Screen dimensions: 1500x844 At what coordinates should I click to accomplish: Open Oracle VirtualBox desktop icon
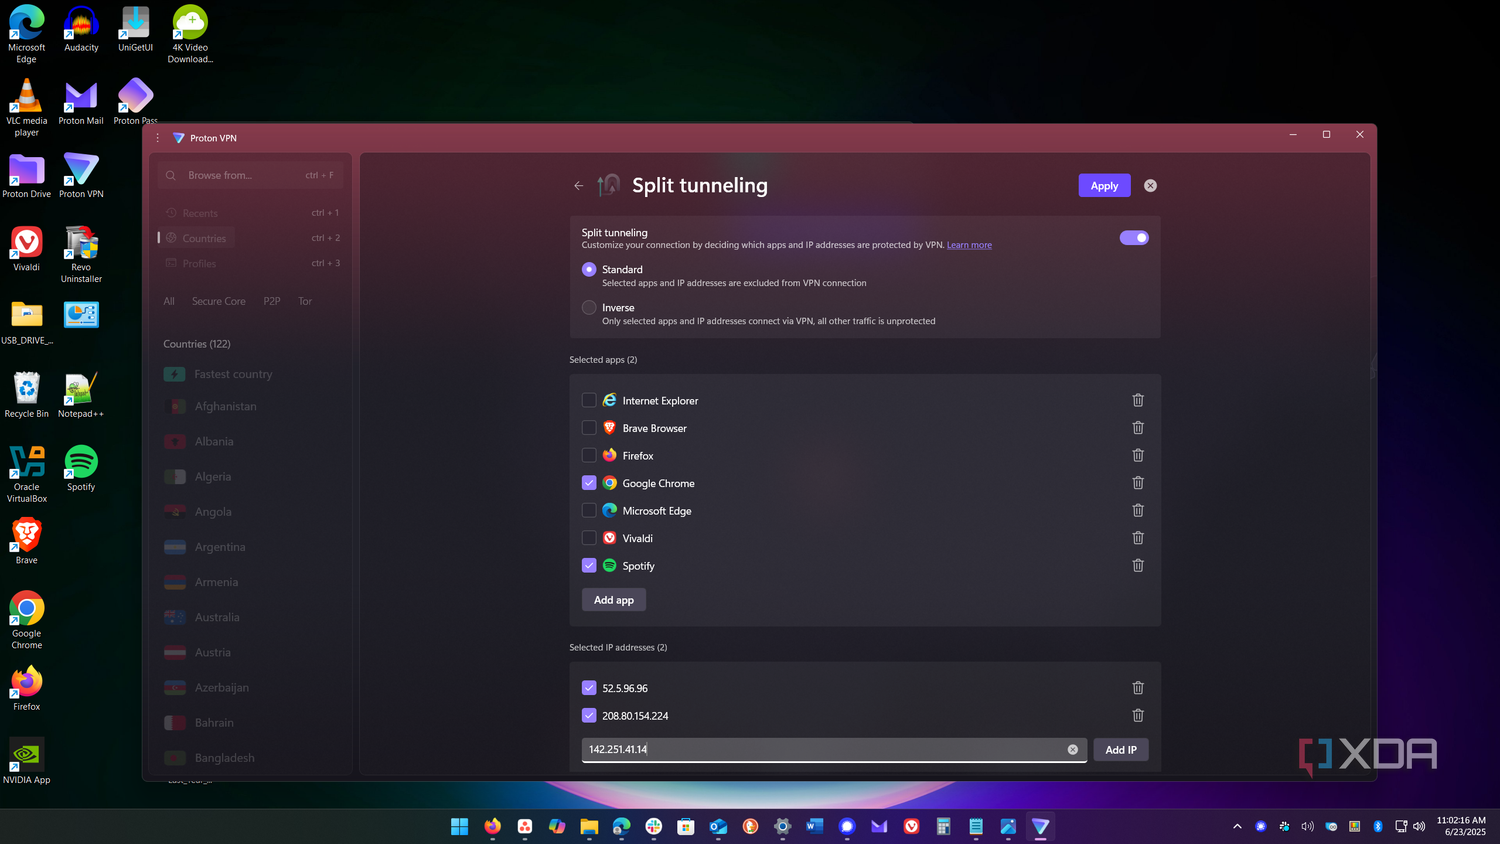(x=27, y=474)
